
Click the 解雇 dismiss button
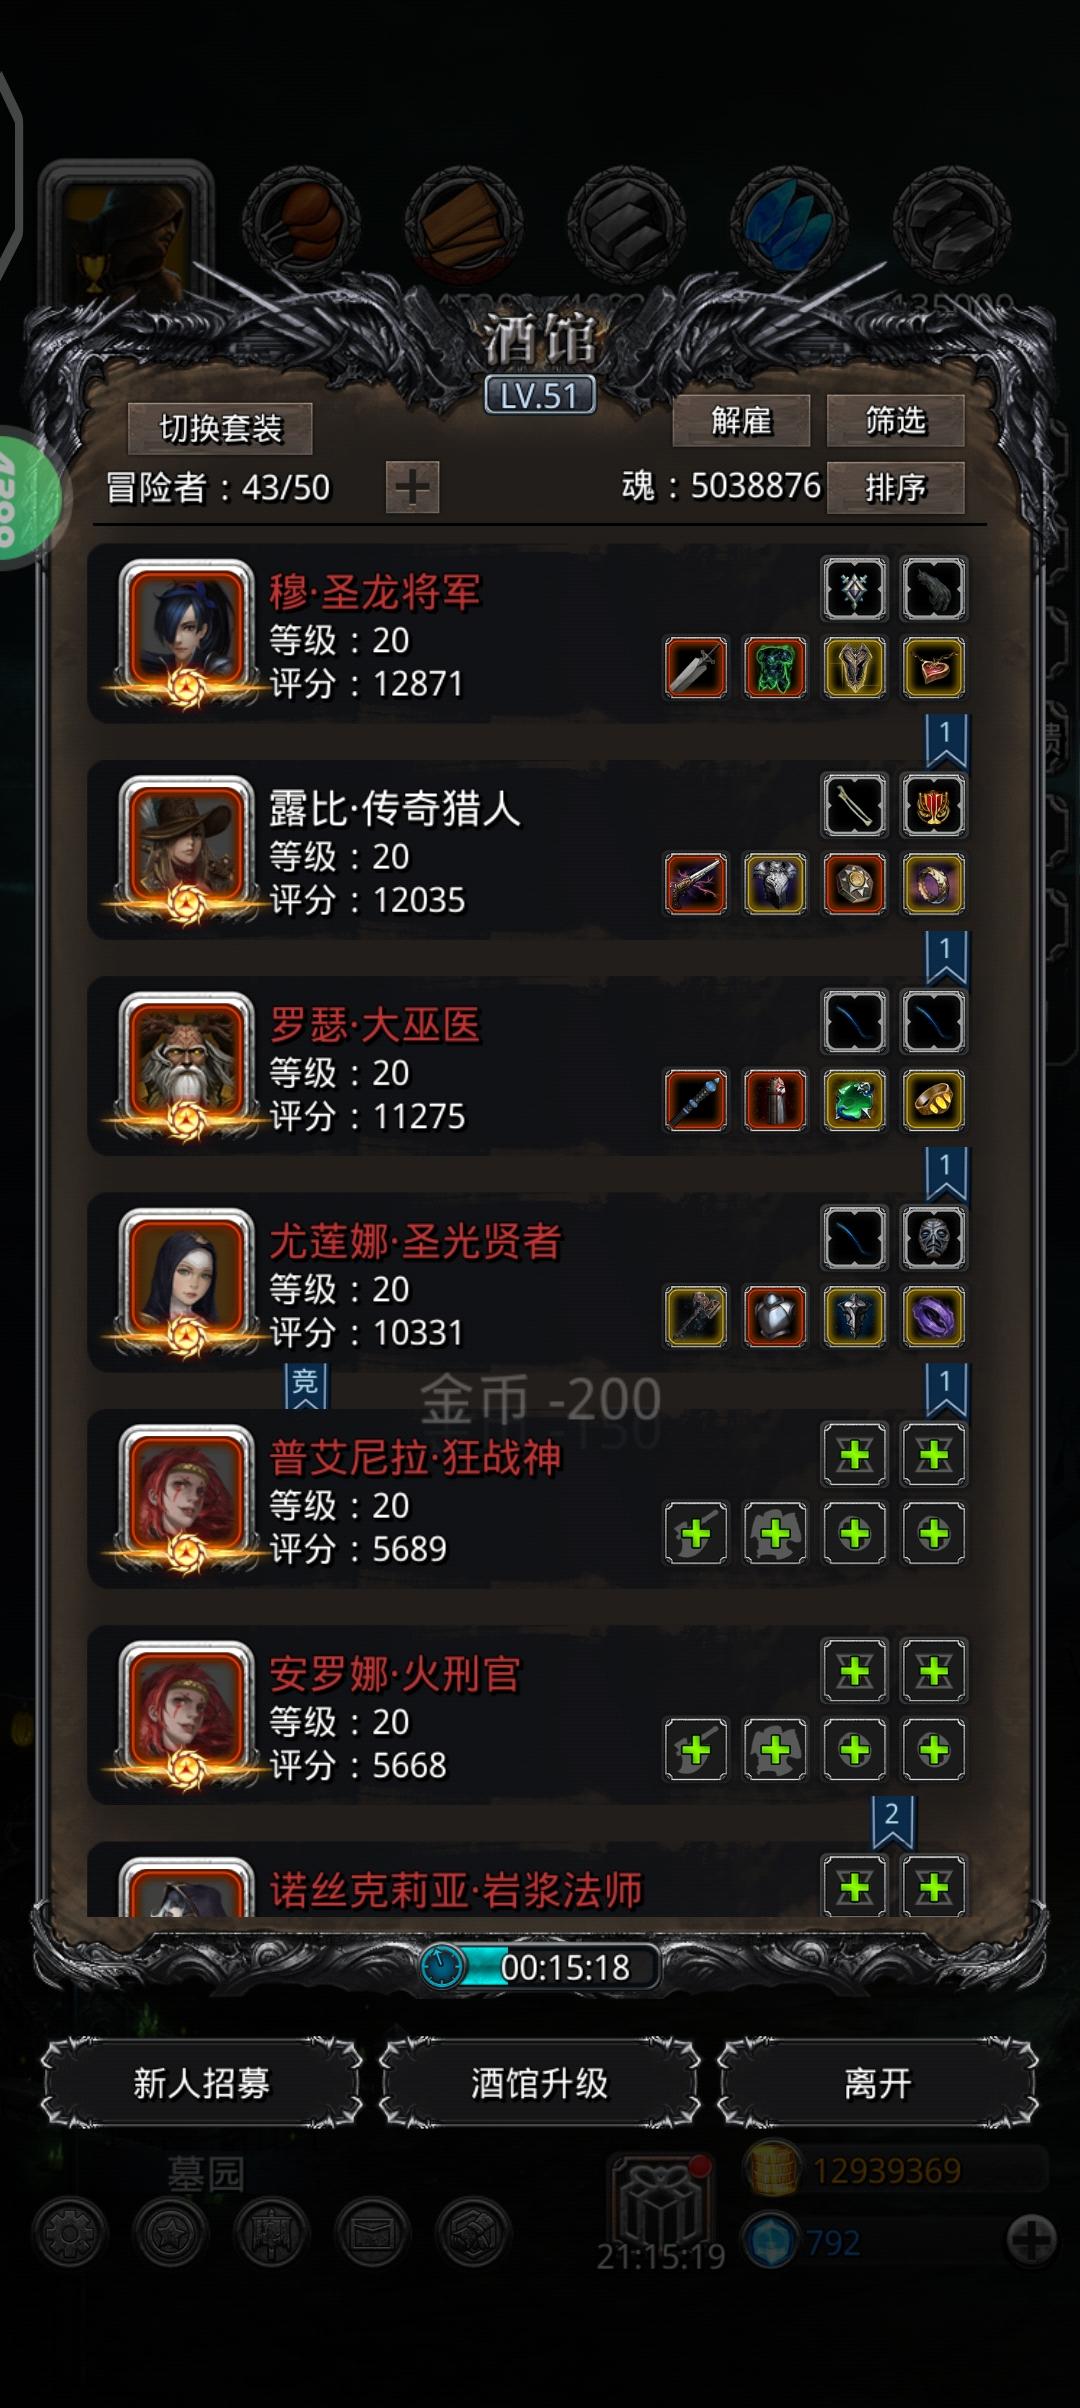pos(741,421)
